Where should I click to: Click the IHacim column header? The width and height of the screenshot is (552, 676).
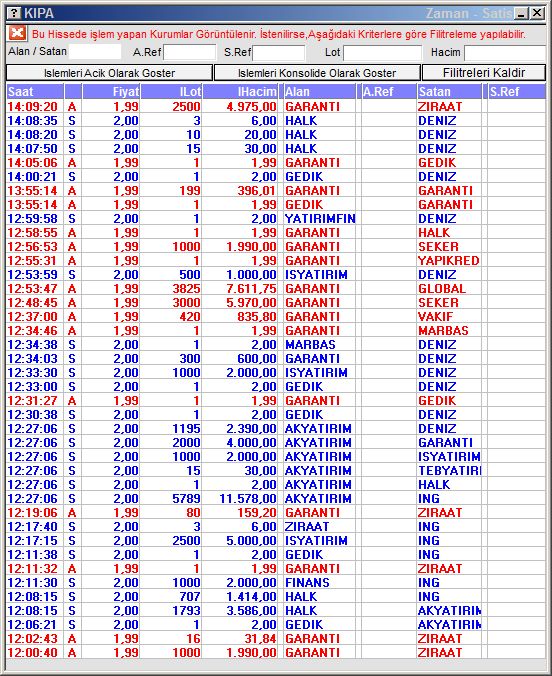pyautogui.click(x=240, y=92)
